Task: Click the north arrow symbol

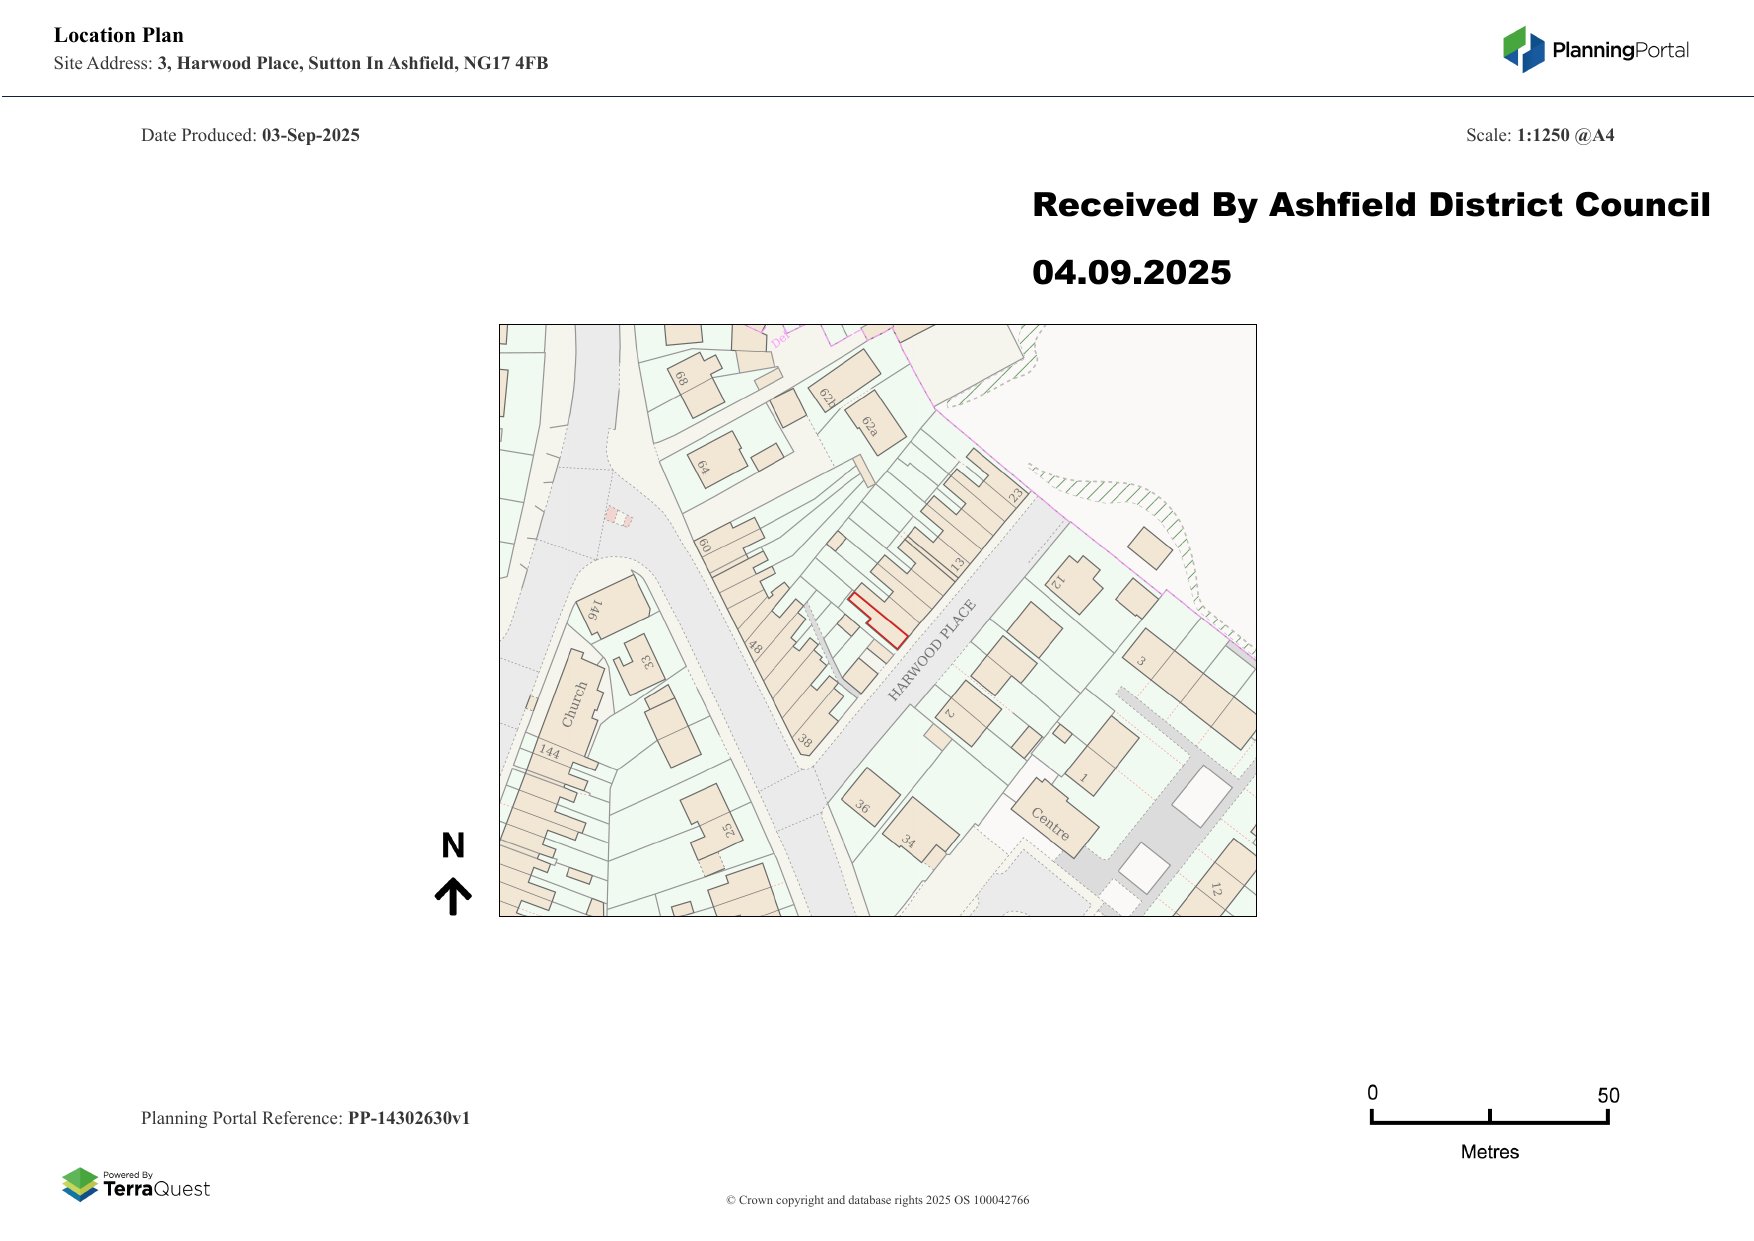Action: click(x=453, y=896)
